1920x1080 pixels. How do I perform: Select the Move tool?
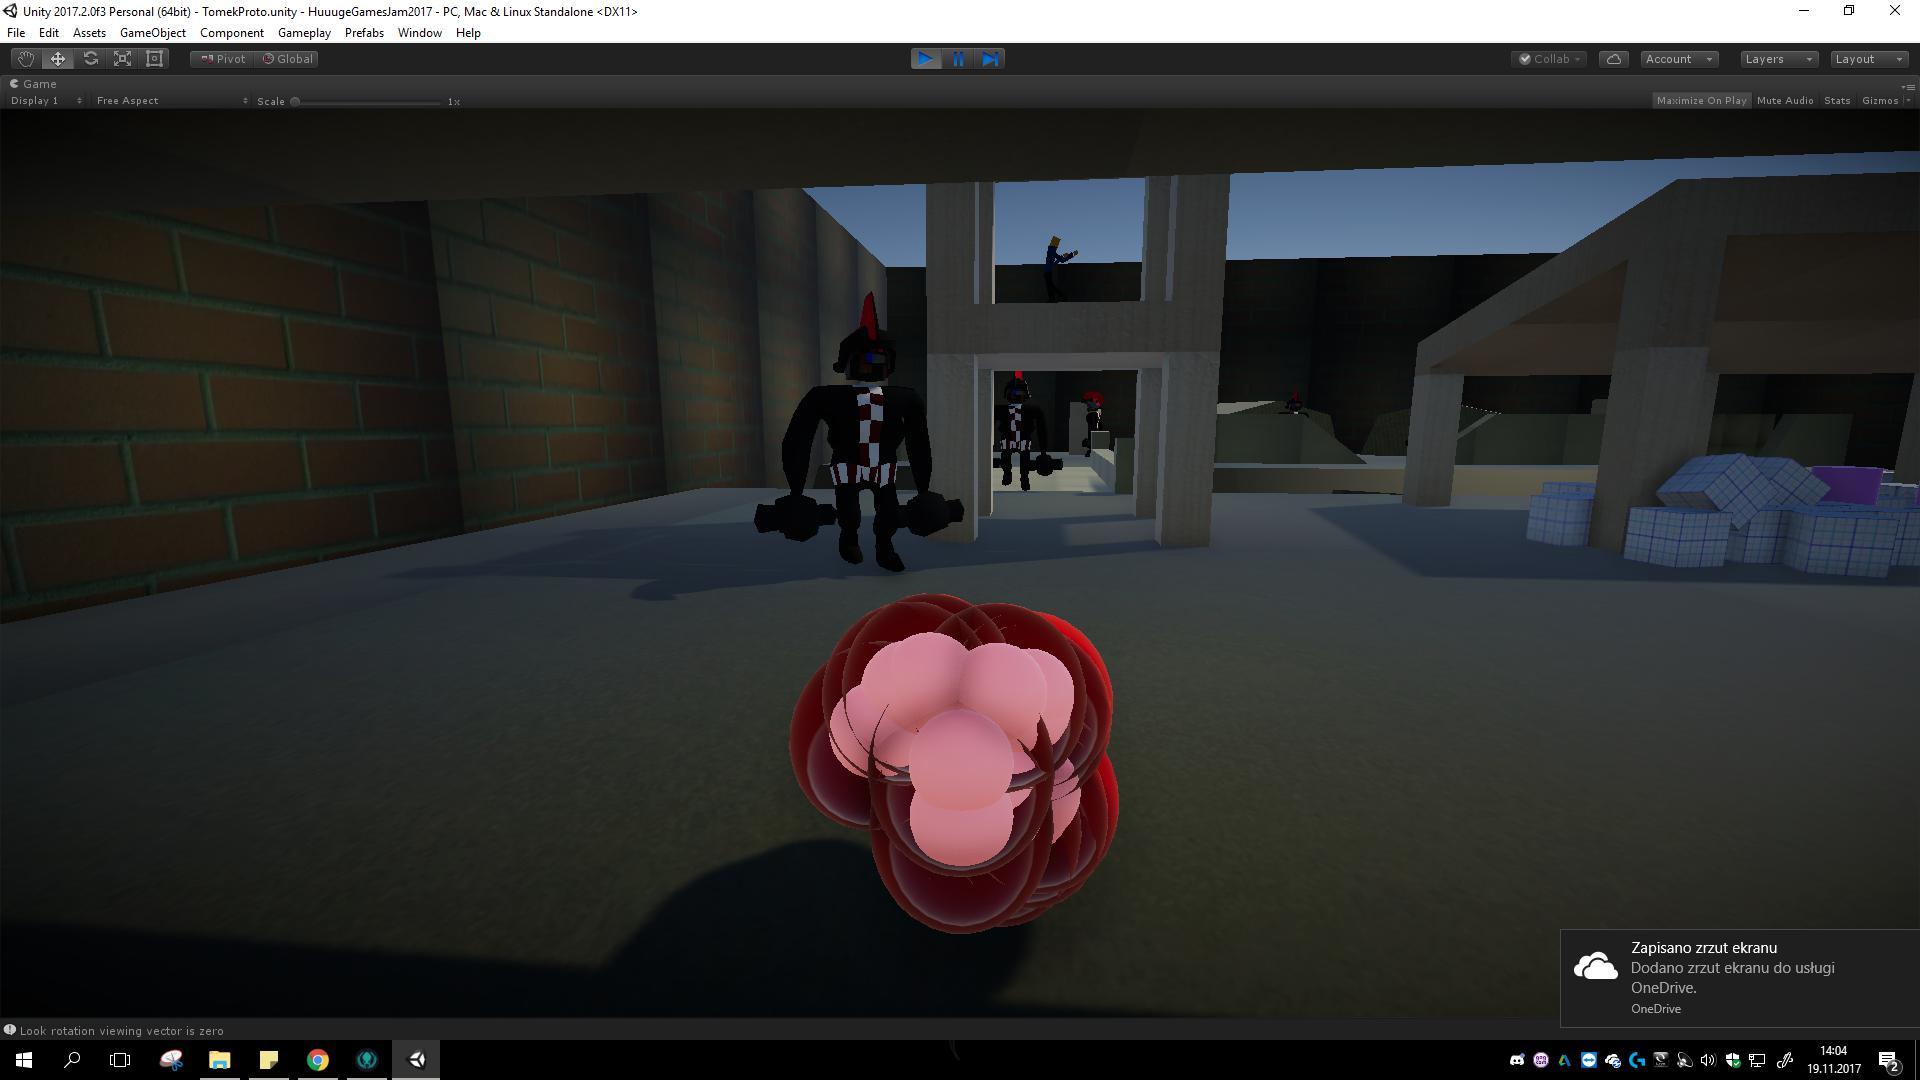click(x=58, y=59)
